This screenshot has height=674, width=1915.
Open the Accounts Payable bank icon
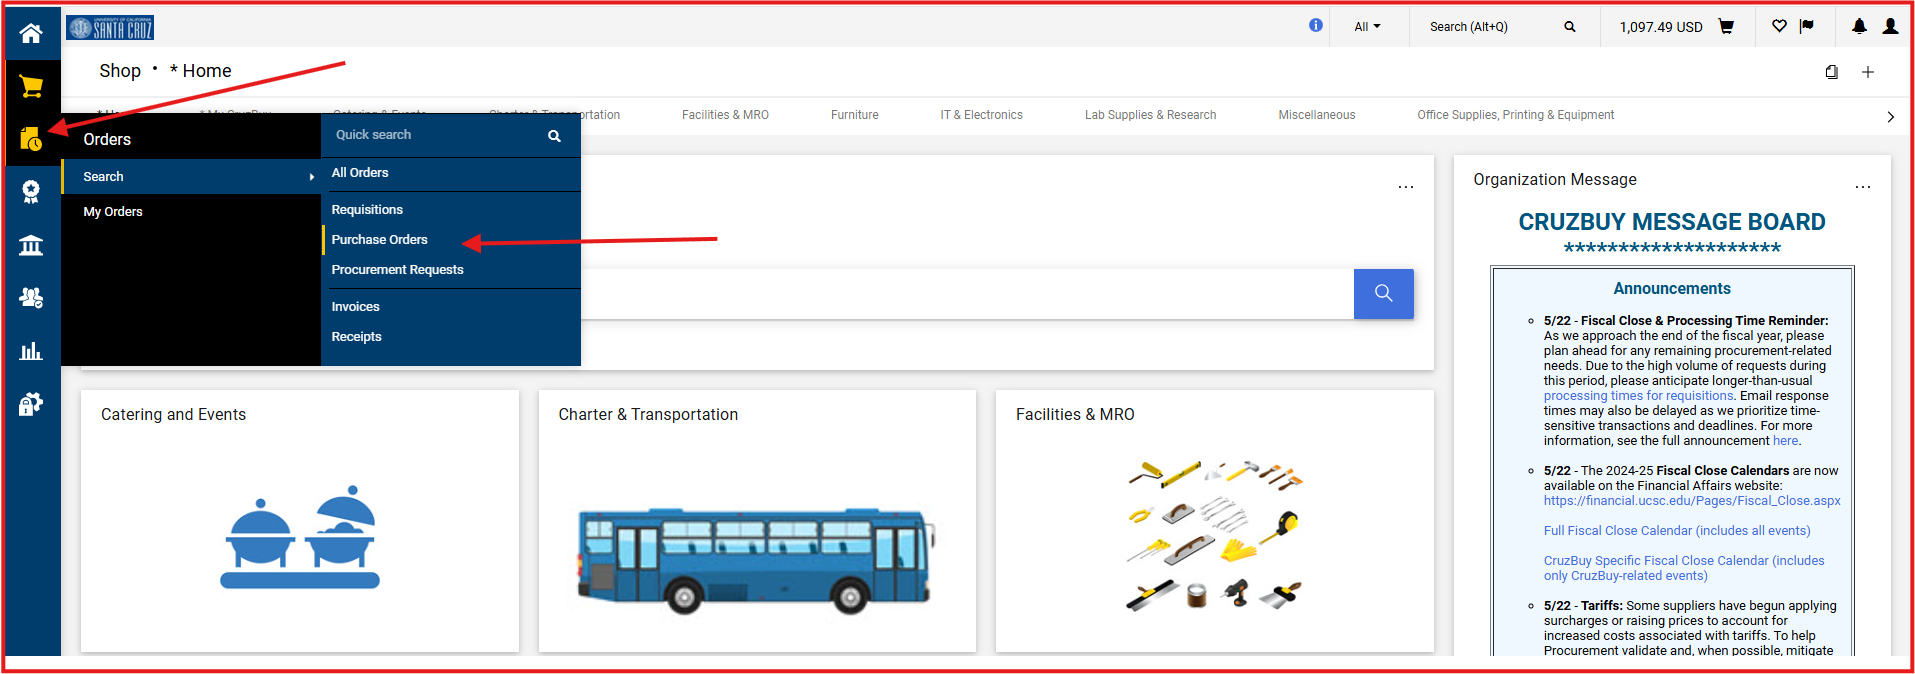click(31, 245)
